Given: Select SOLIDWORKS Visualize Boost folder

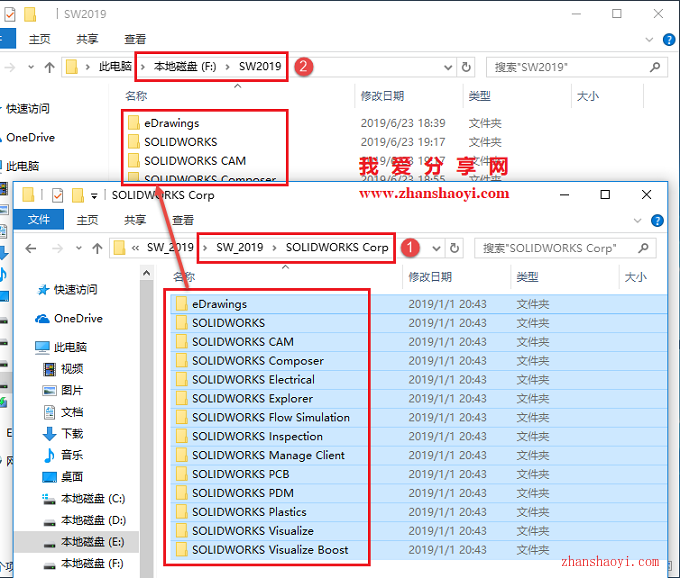Looking at the screenshot, I should pyautogui.click(x=270, y=550).
